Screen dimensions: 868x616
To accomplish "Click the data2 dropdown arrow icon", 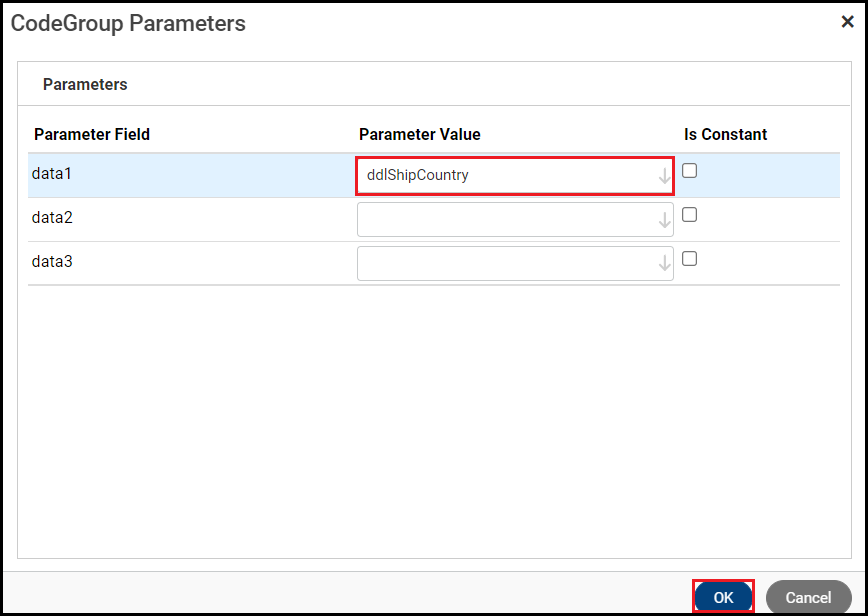I will [x=664, y=221].
